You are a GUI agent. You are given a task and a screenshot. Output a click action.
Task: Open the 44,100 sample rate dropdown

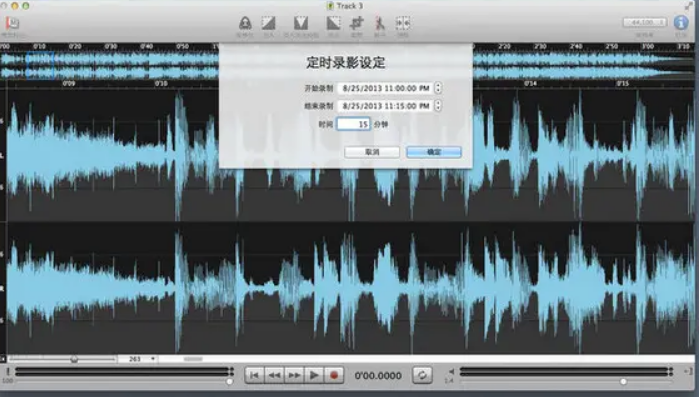tap(645, 22)
